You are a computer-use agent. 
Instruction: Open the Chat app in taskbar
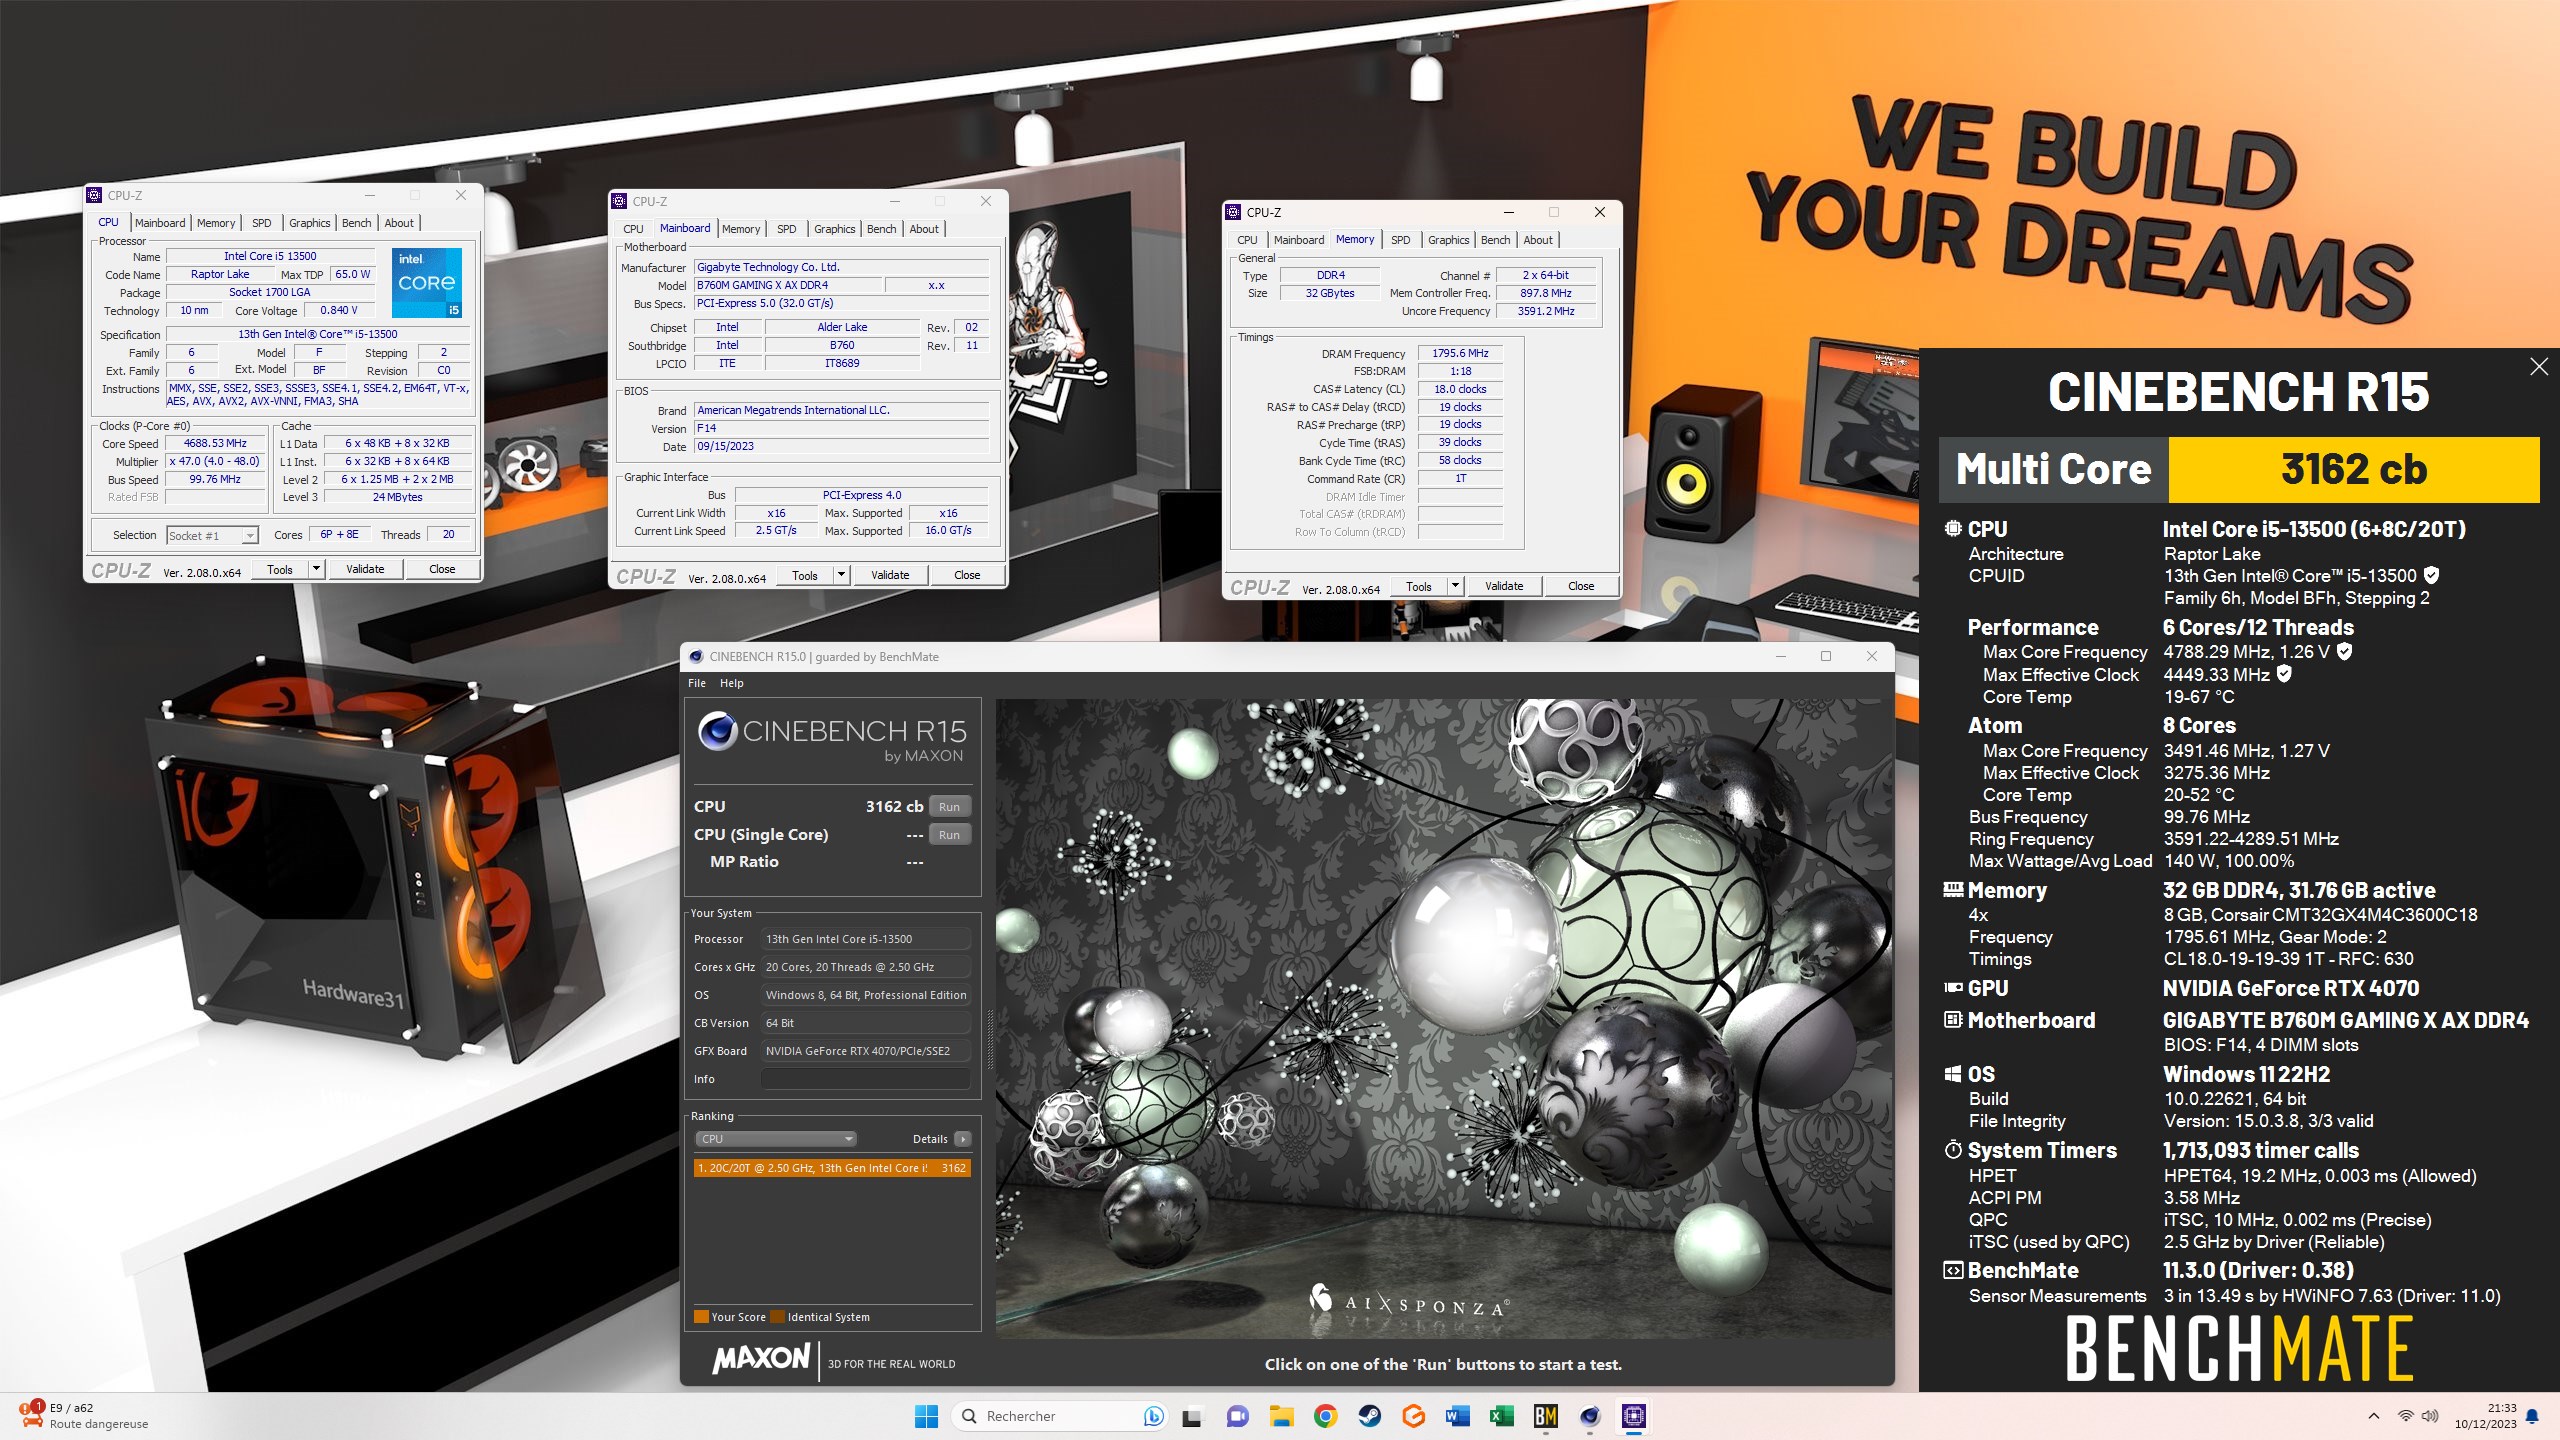[1237, 1416]
